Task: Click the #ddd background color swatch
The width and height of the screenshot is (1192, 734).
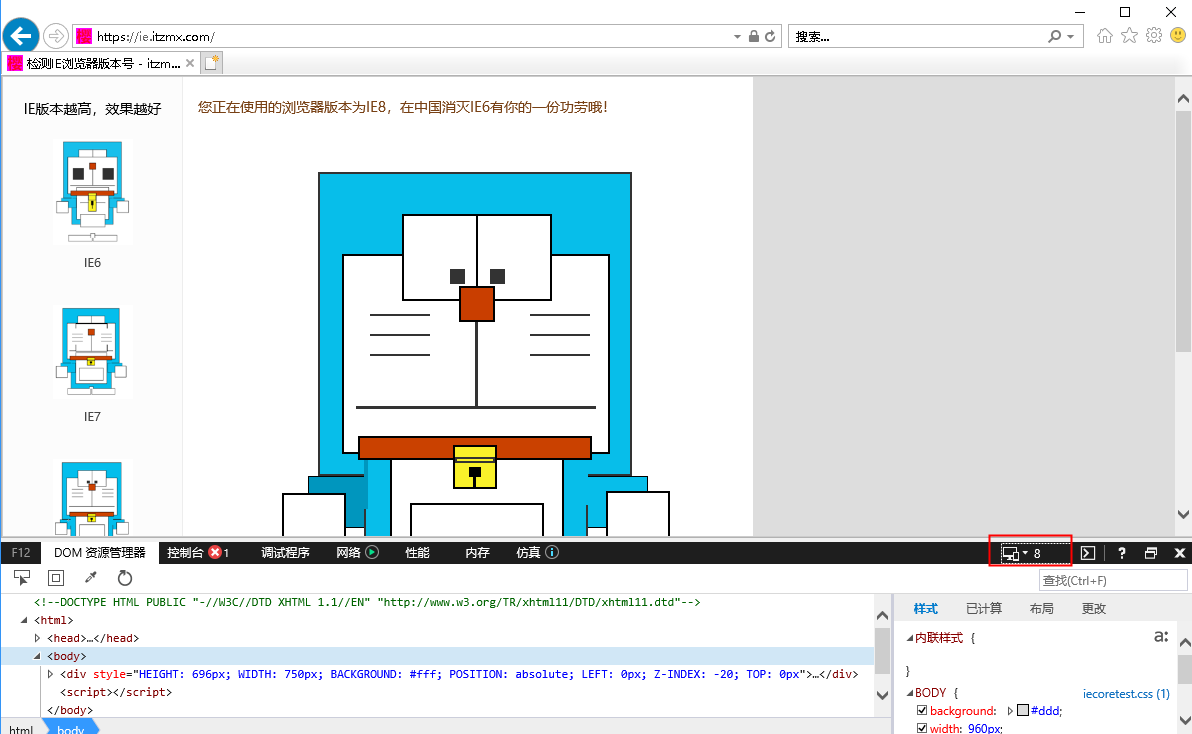Action: 1022,710
